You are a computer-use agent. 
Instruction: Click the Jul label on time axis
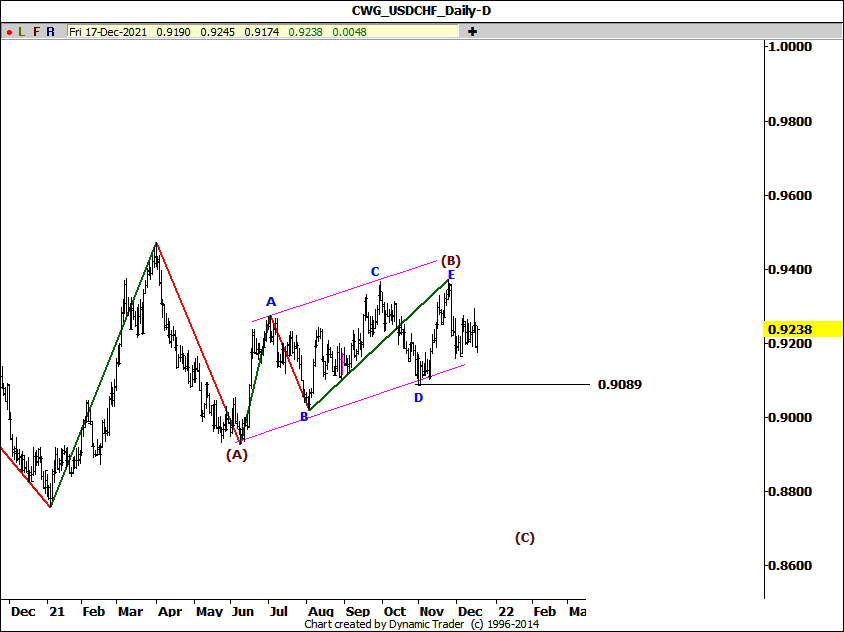[x=279, y=612]
